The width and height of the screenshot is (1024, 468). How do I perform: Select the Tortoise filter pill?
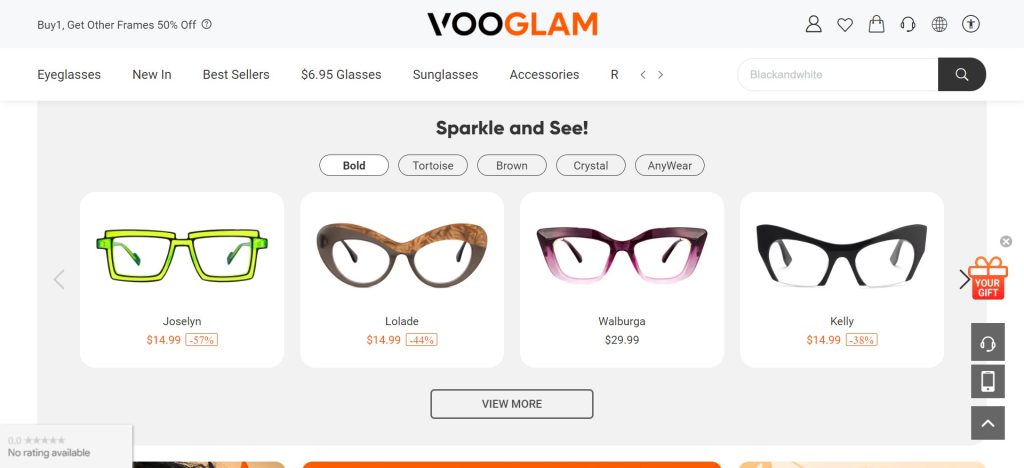(433, 165)
